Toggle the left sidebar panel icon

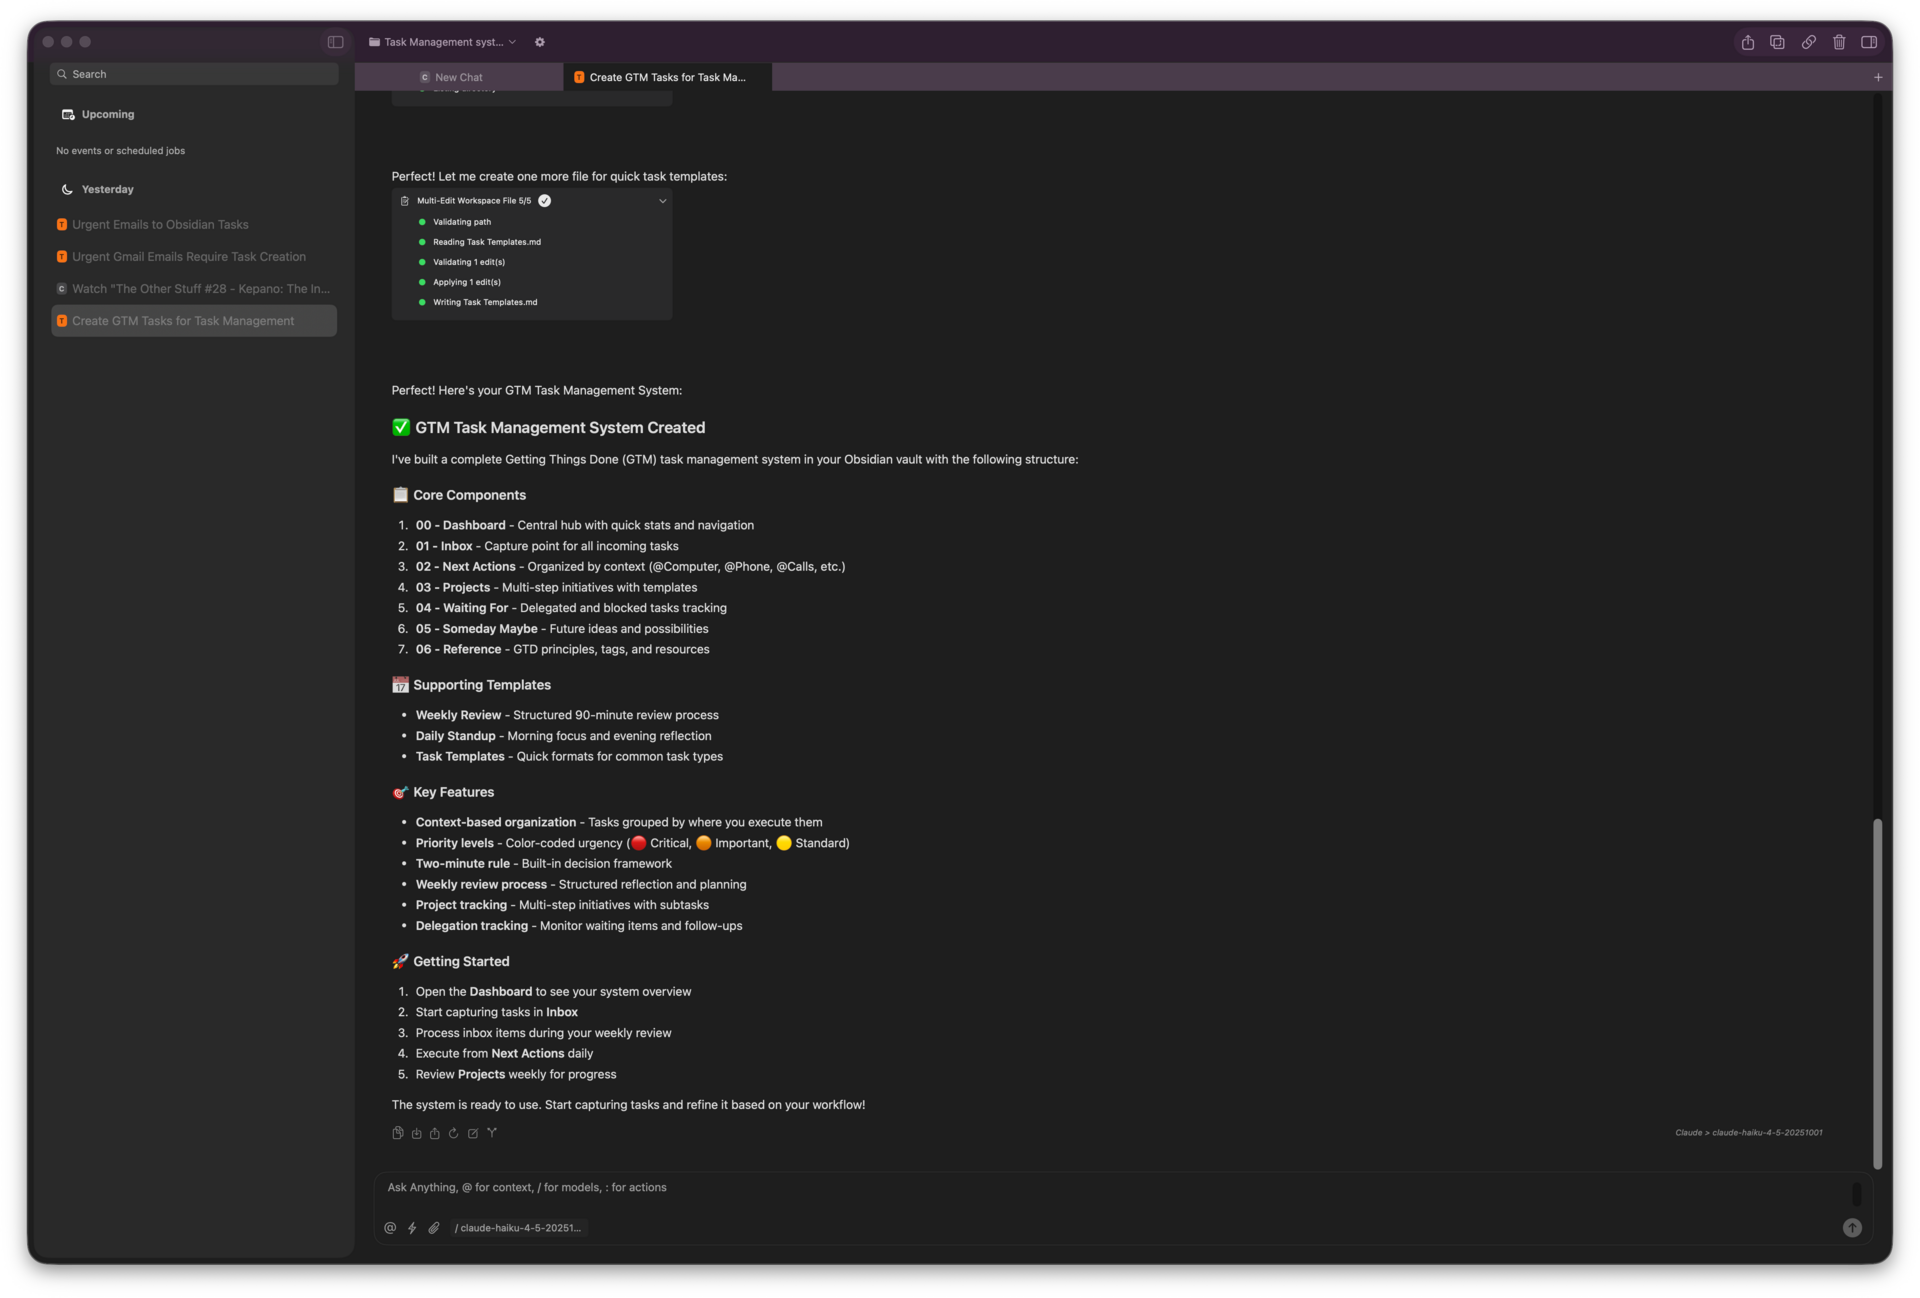point(335,42)
